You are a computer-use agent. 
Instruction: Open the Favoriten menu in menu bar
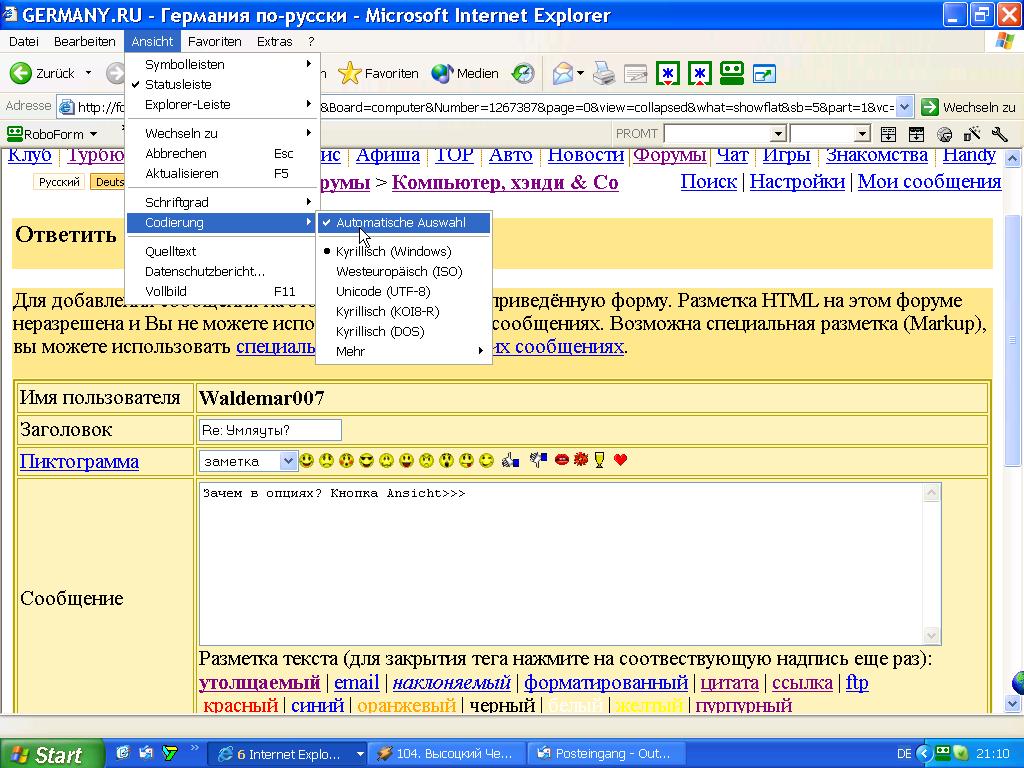(x=214, y=41)
